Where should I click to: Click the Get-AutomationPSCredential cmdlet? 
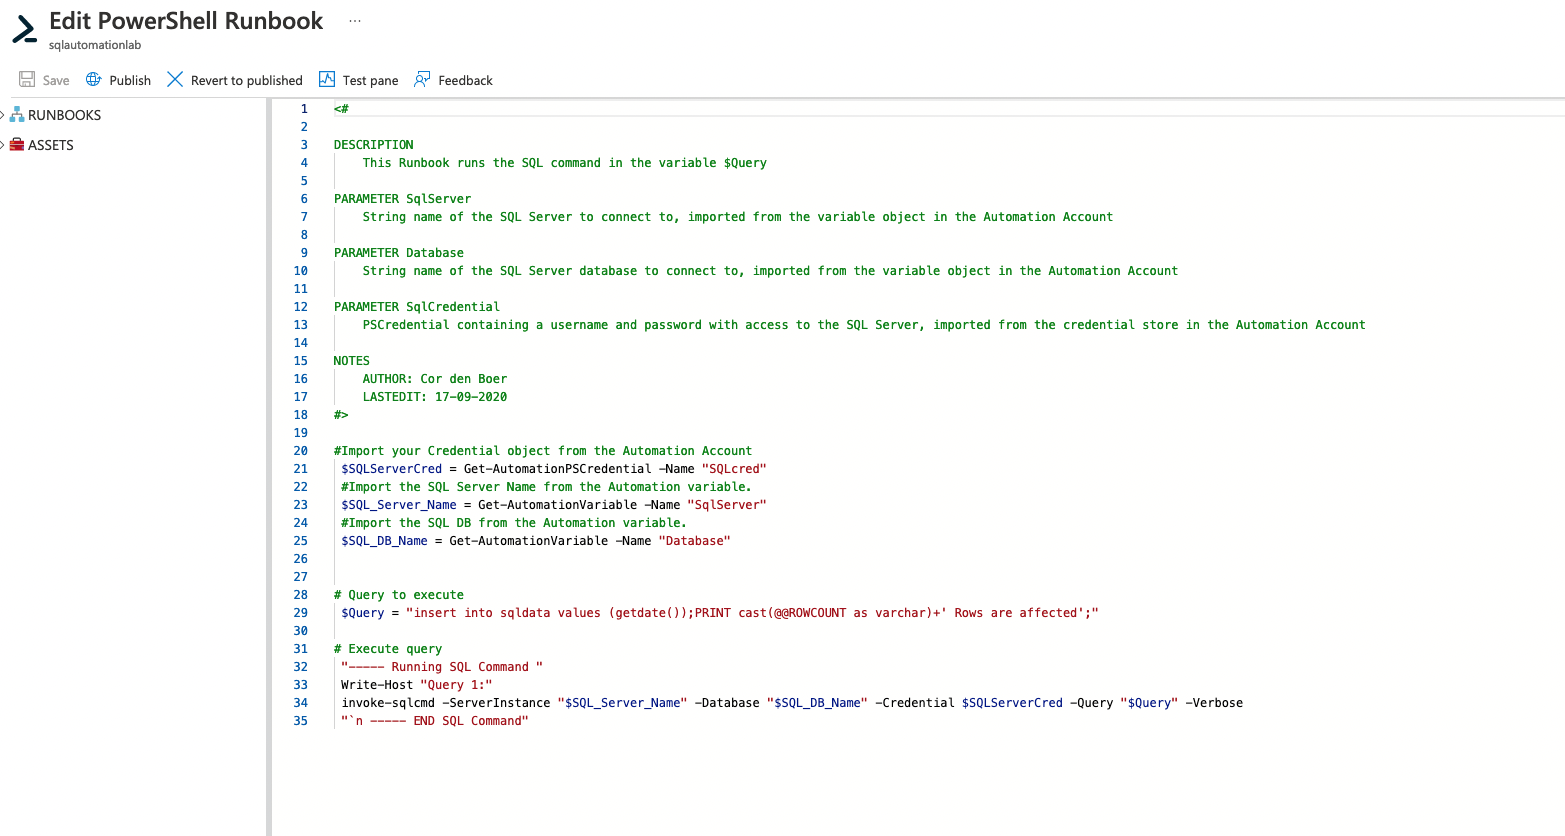point(557,469)
